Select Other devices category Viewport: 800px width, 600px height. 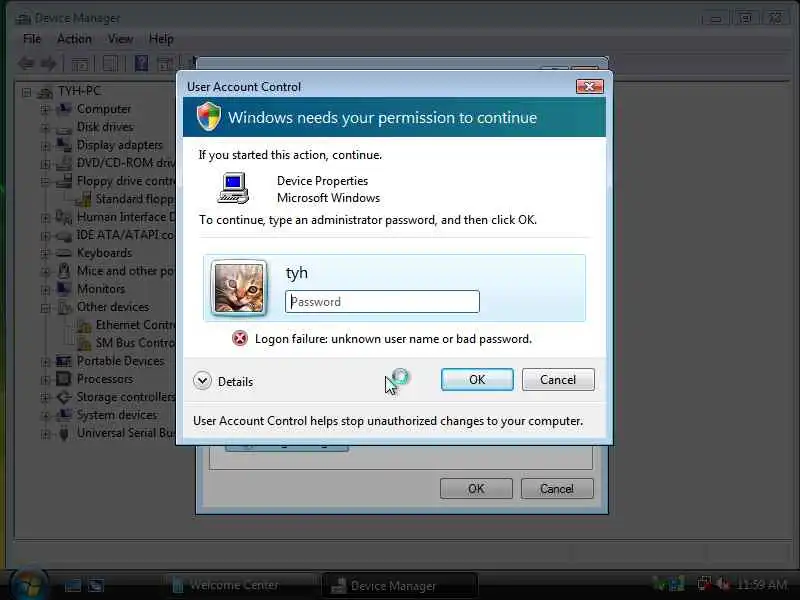coord(113,307)
